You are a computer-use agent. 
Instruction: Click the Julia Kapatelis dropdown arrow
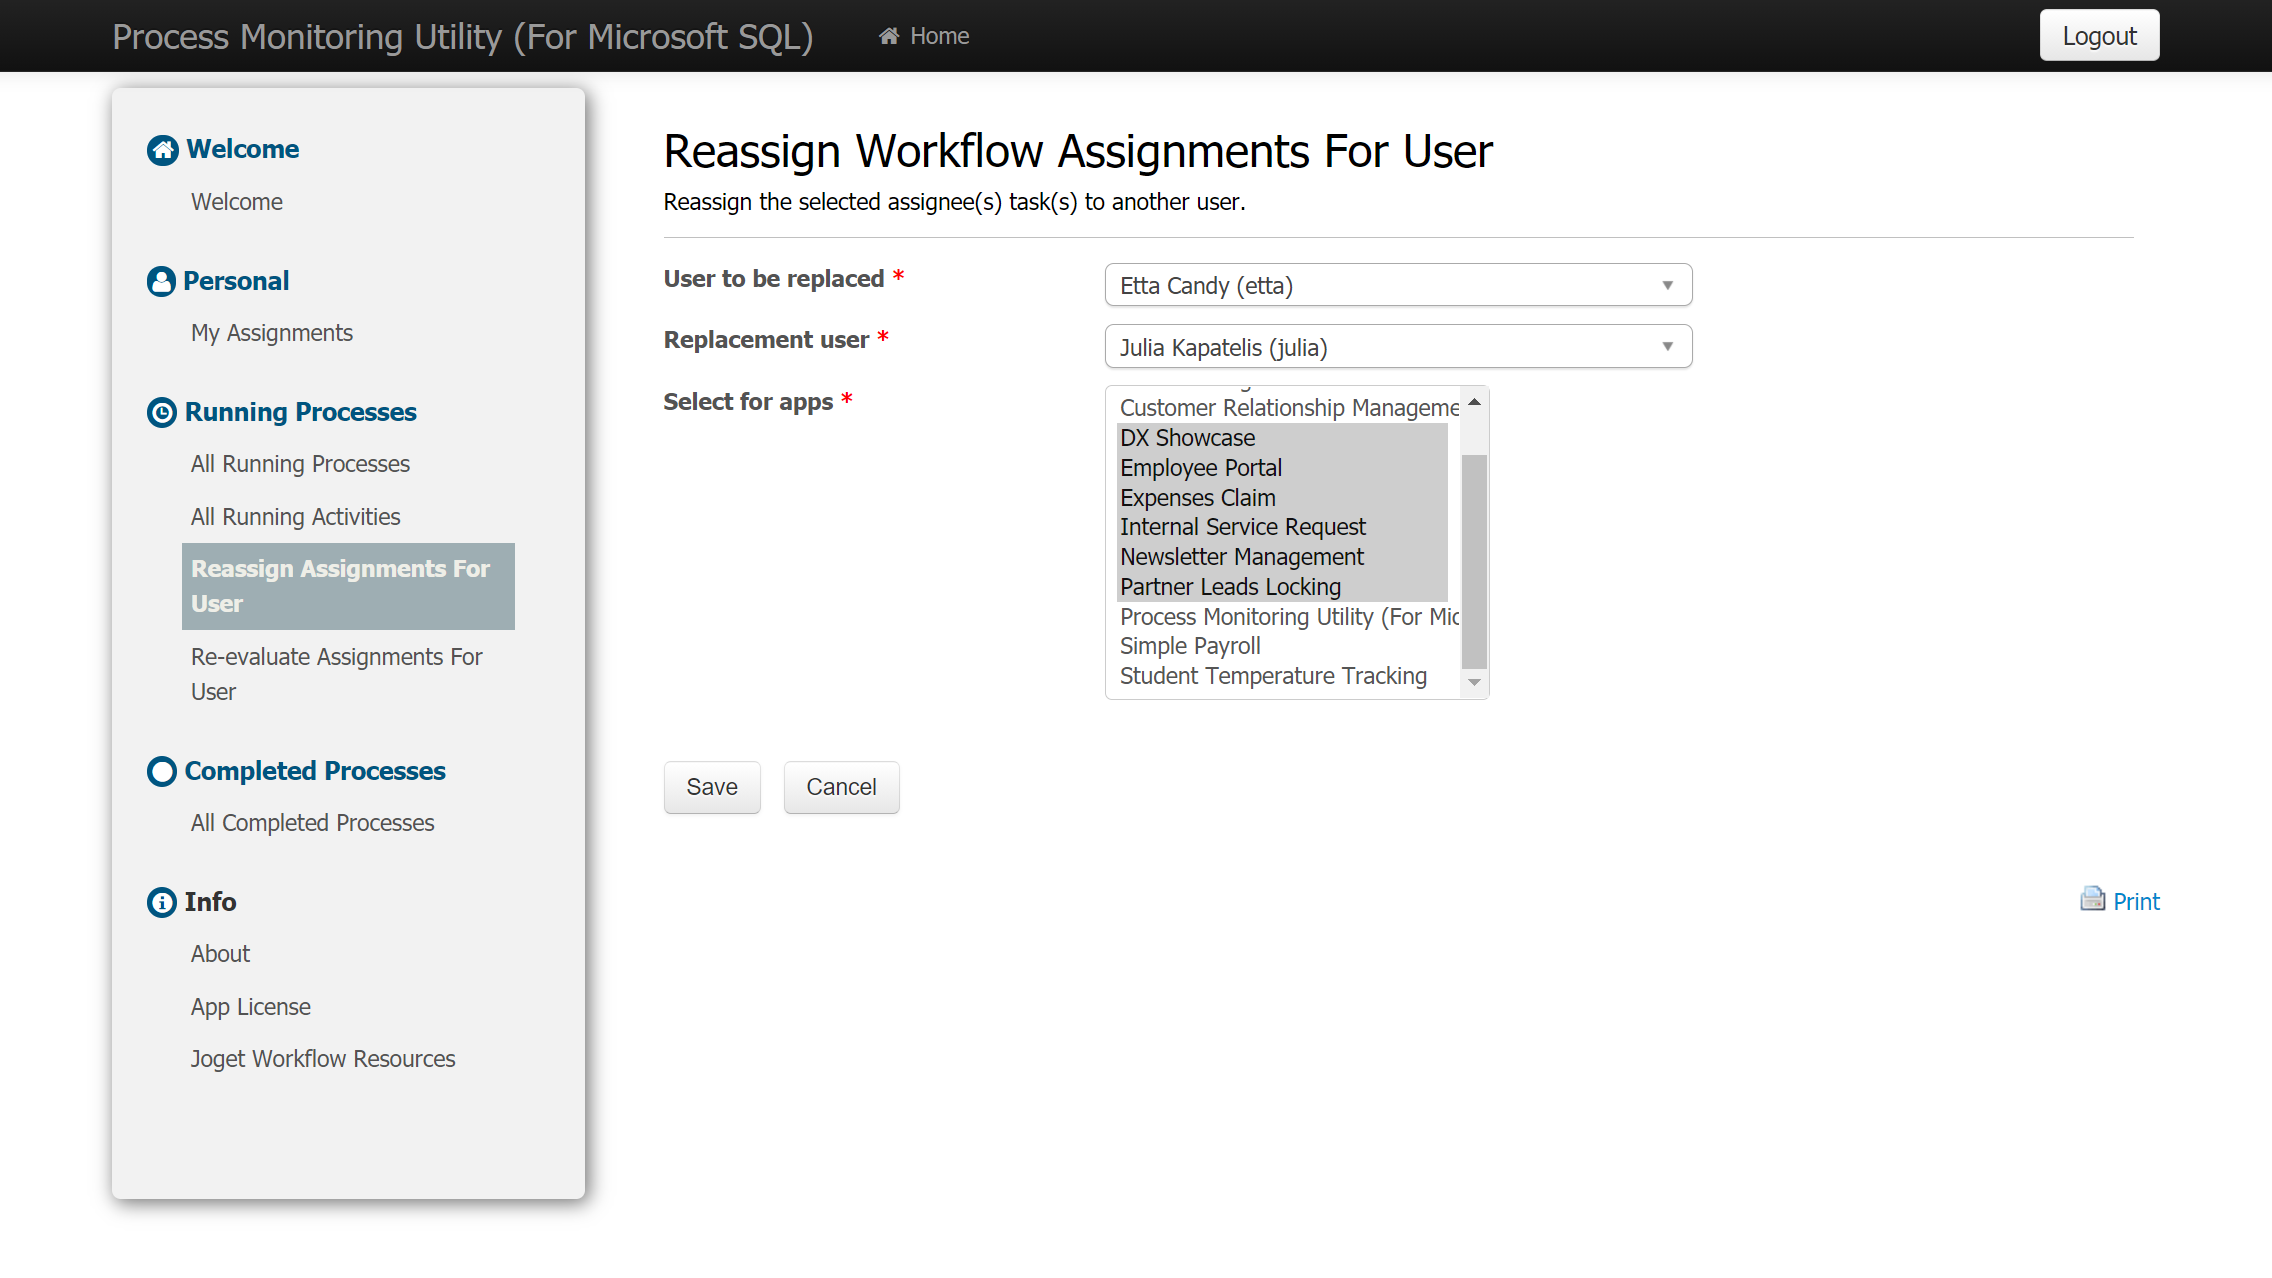click(1667, 347)
